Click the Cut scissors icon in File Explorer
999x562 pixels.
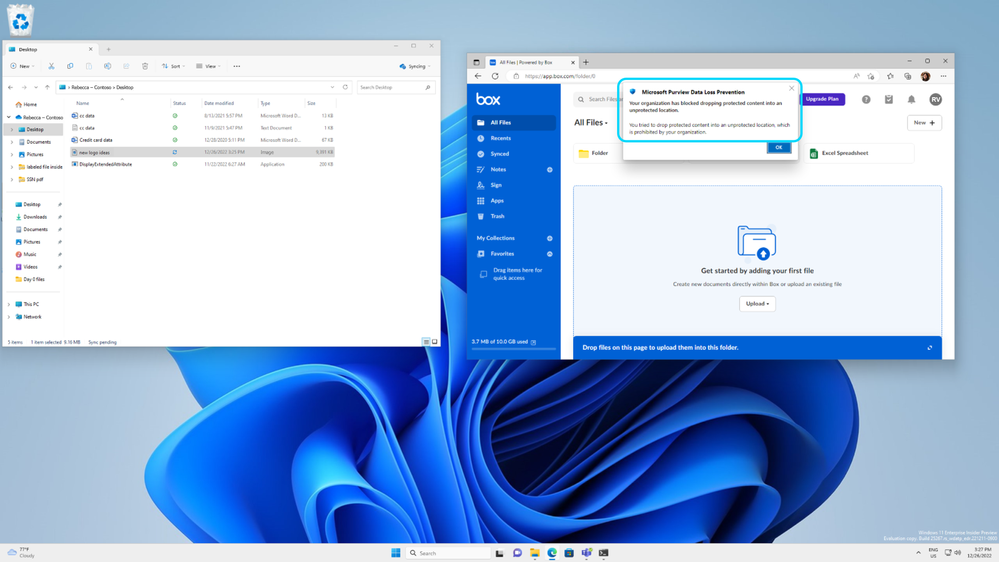pyautogui.click(x=51, y=66)
